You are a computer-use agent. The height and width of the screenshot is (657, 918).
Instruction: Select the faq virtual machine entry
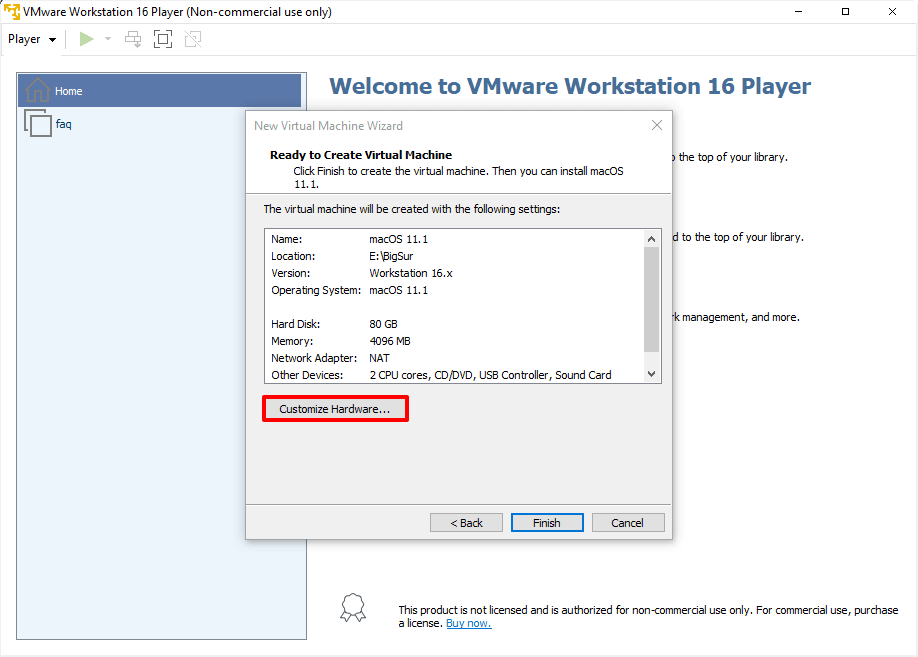[63, 124]
